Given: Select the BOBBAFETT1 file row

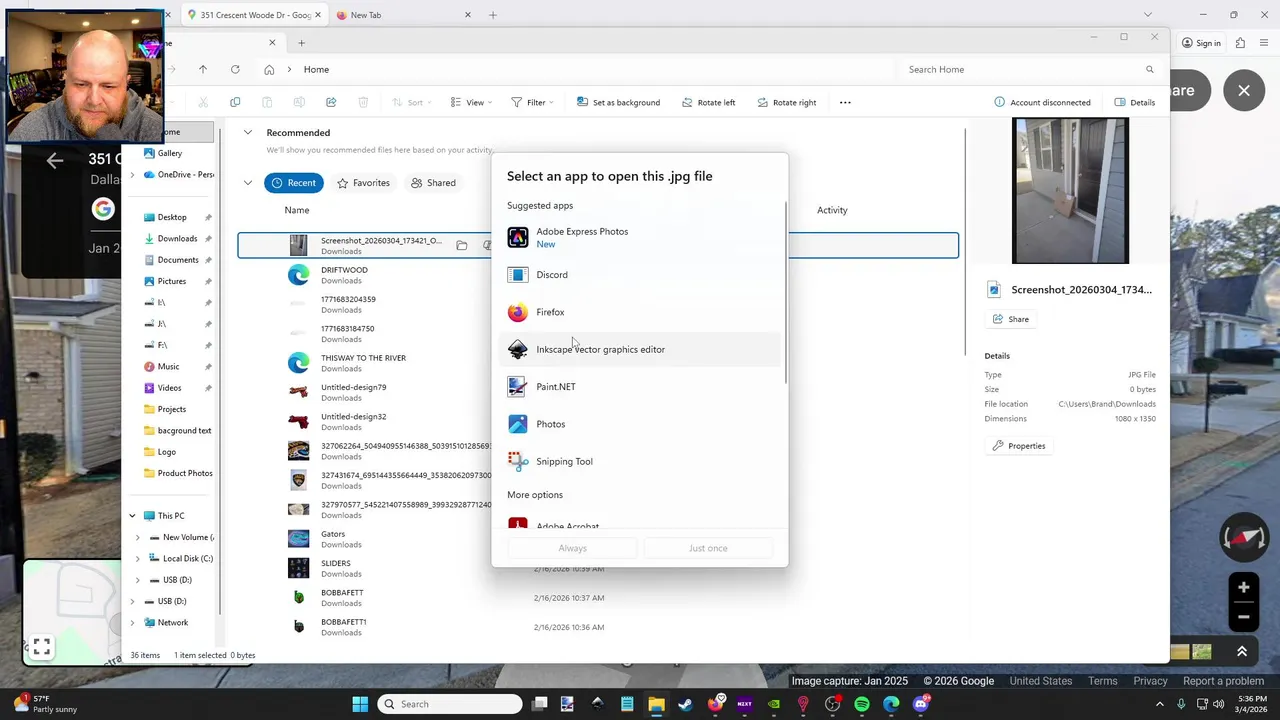Looking at the screenshot, I should pyautogui.click(x=598, y=627).
